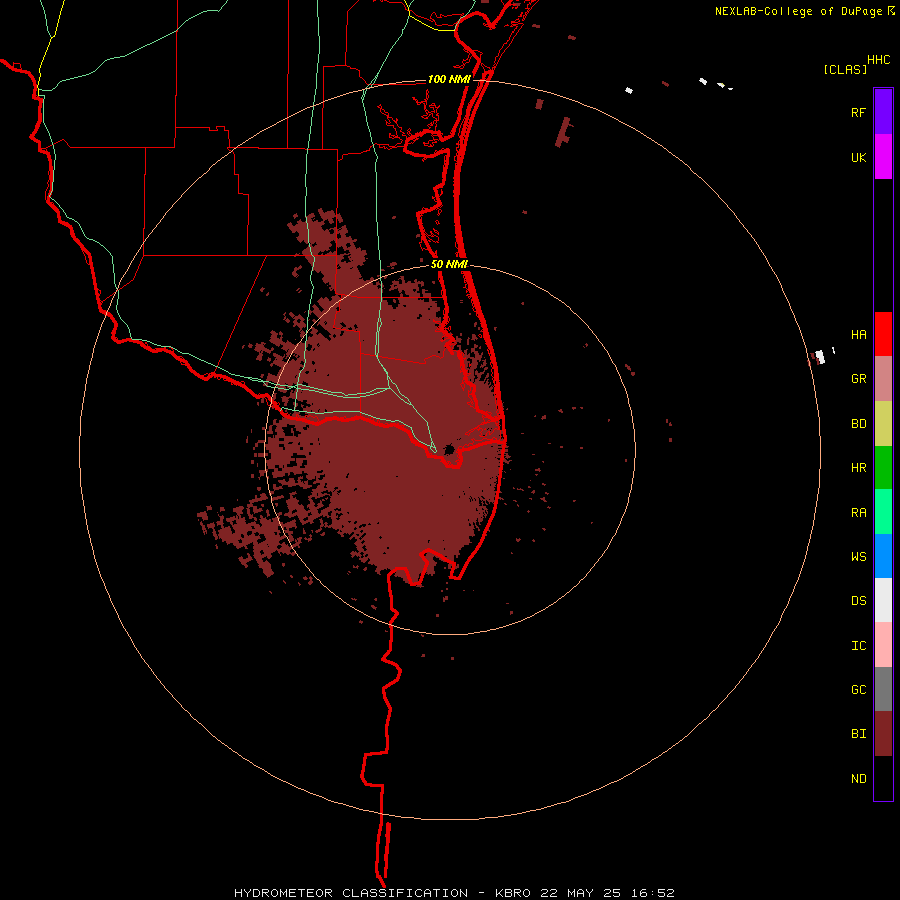The image size is (900, 900).
Task: Click the BI dark red legend swatch
Action: click(883, 734)
